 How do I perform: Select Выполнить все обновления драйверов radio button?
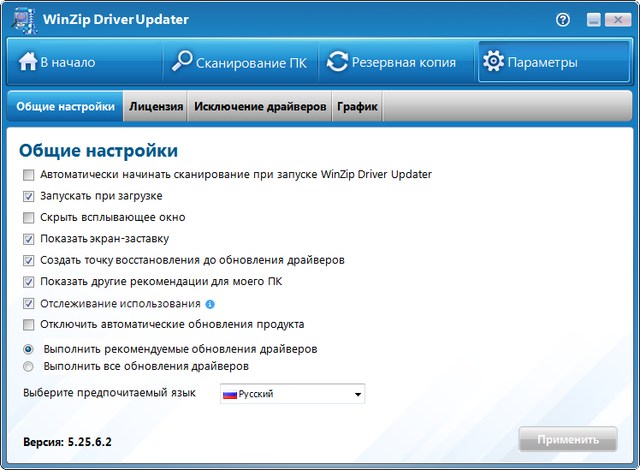tap(29, 367)
